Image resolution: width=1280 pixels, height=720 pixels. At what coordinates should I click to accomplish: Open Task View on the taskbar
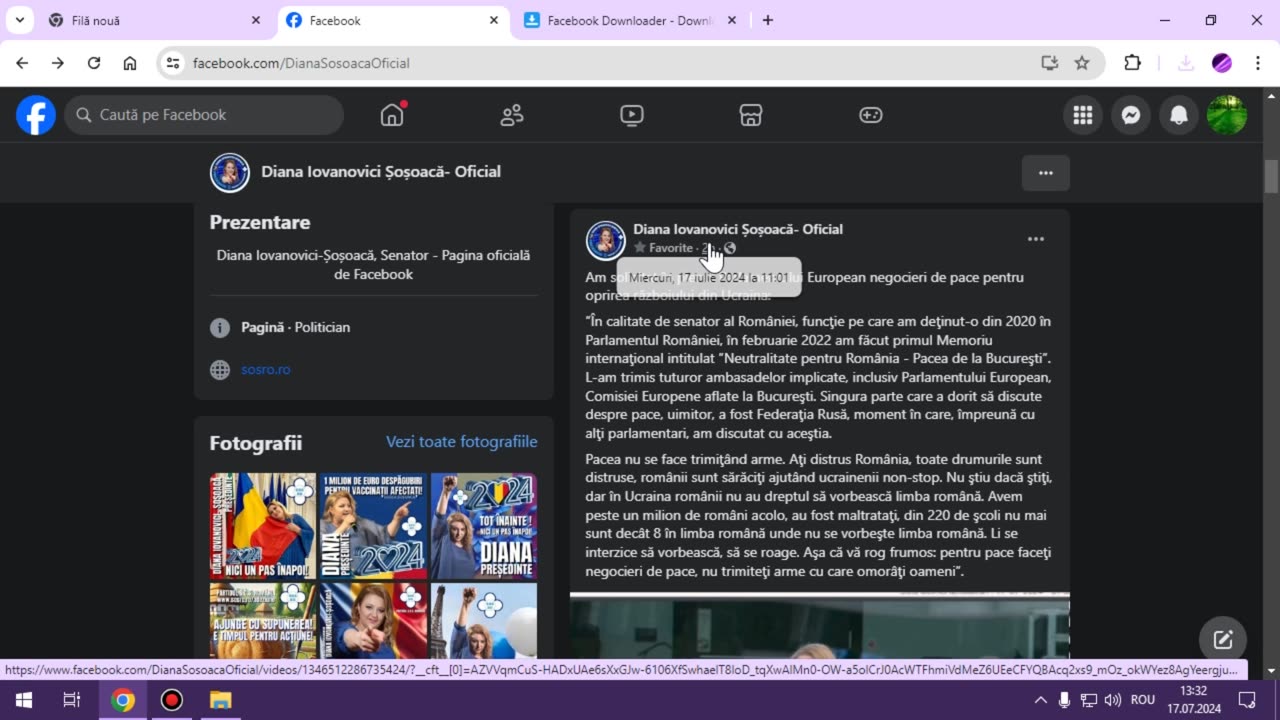point(72,700)
